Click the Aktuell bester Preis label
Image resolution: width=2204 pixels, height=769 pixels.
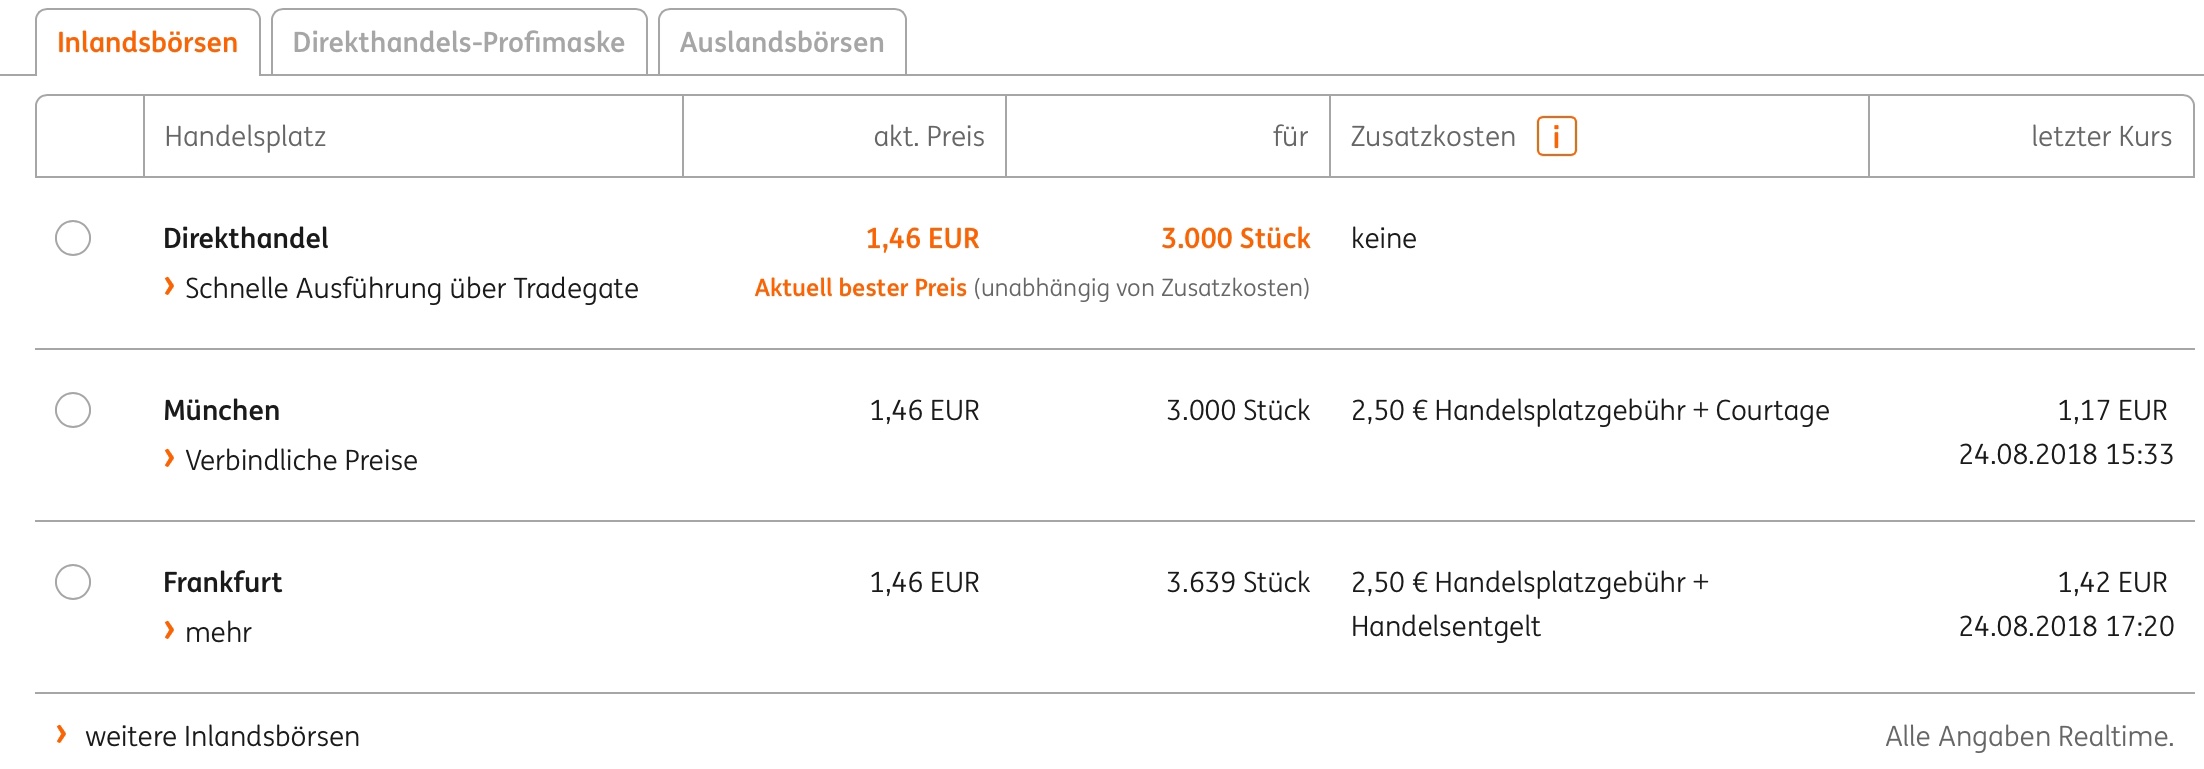tap(861, 288)
